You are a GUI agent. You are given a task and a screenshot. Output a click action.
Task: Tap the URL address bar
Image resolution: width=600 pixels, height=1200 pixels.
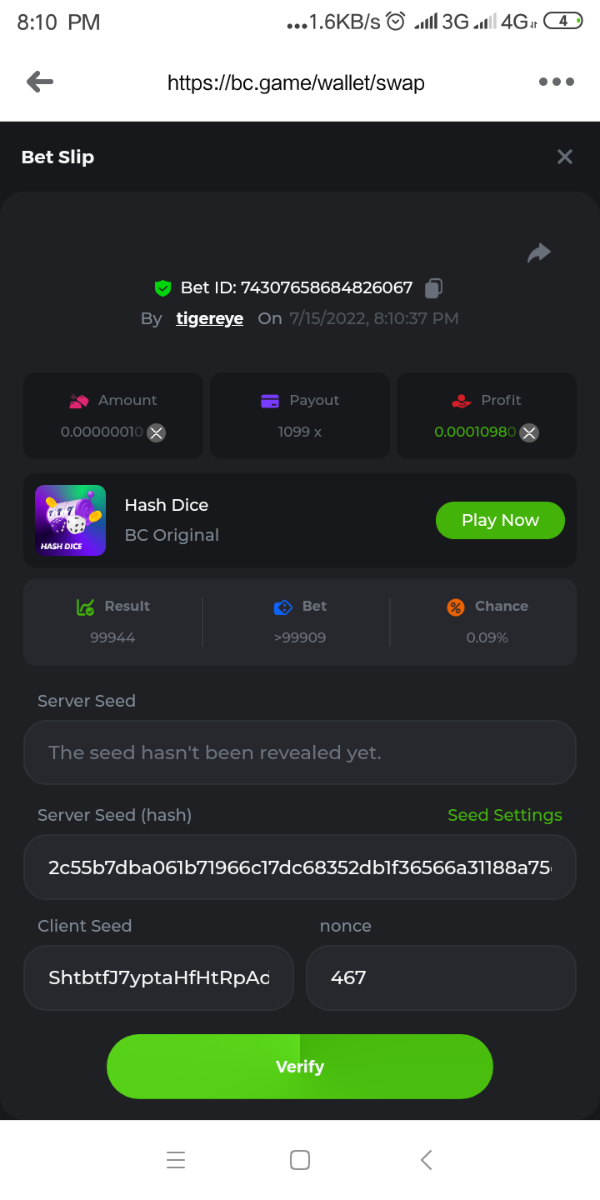296,83
